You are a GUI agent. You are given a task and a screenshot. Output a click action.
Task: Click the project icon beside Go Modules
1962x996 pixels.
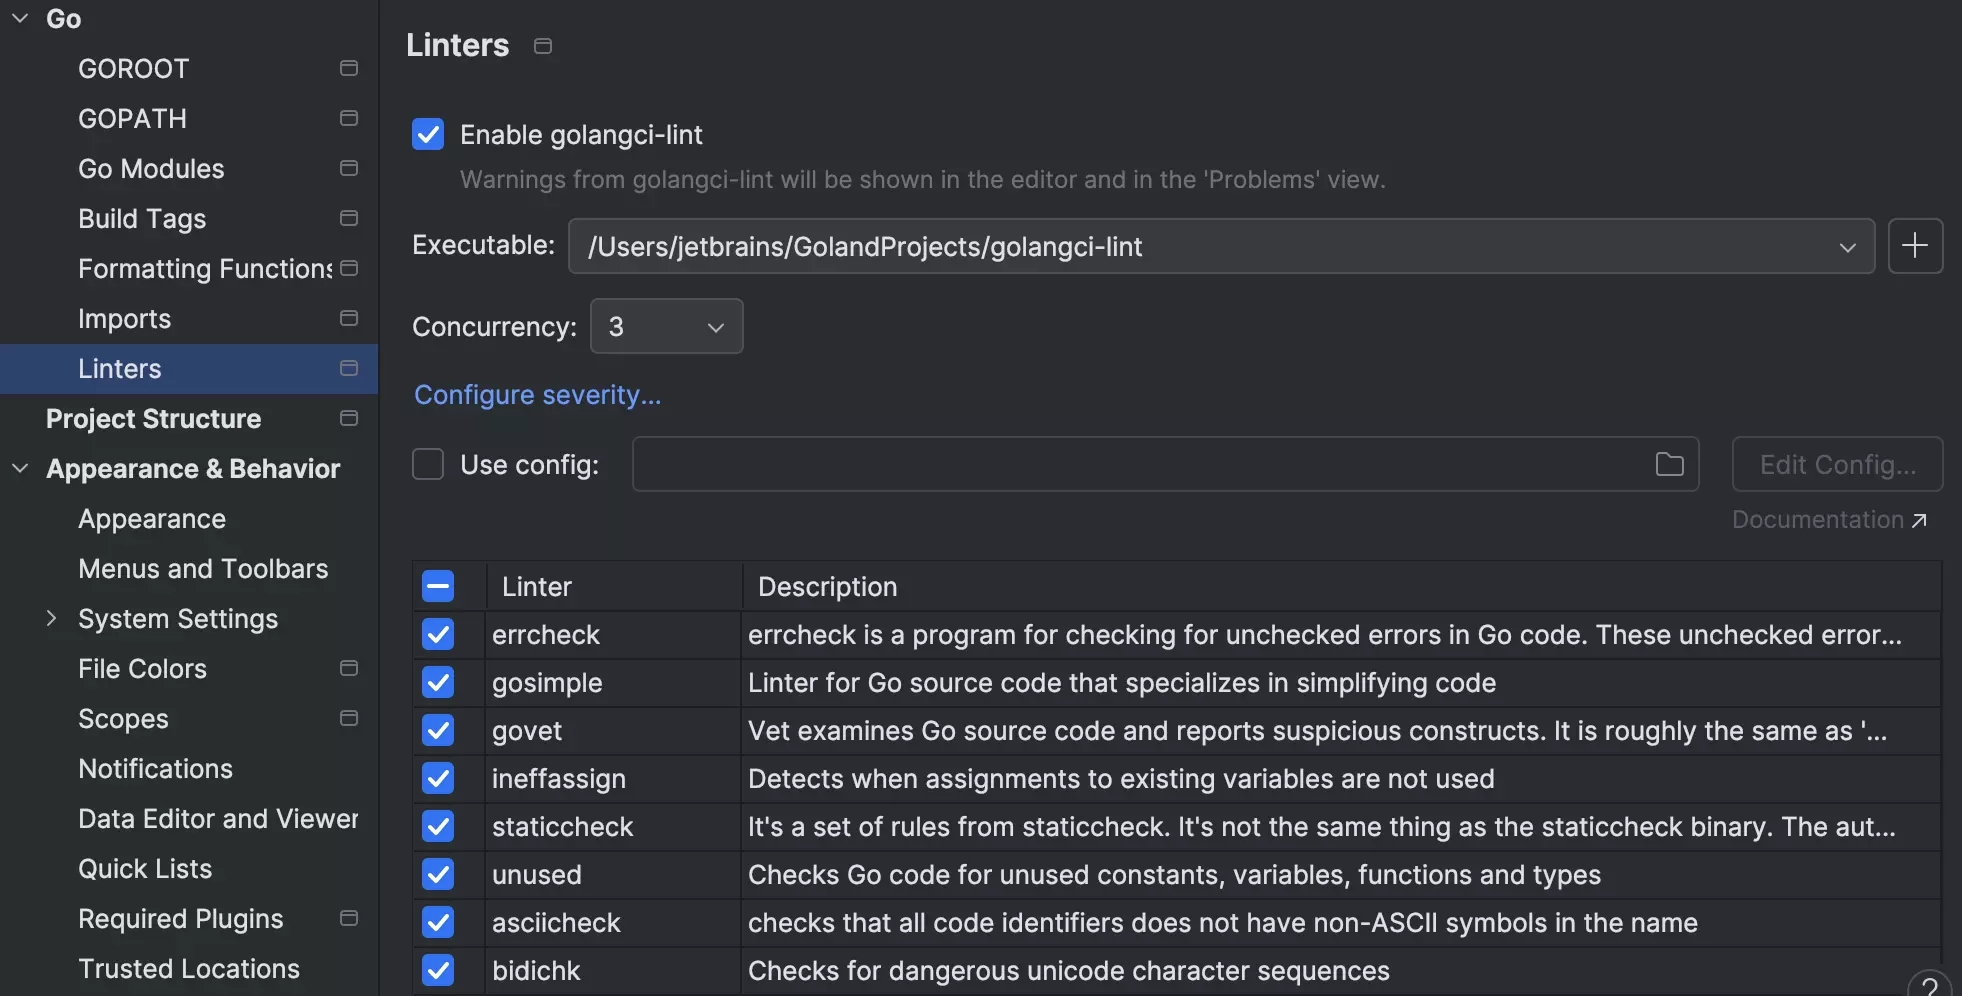click(x=349, y=168)
